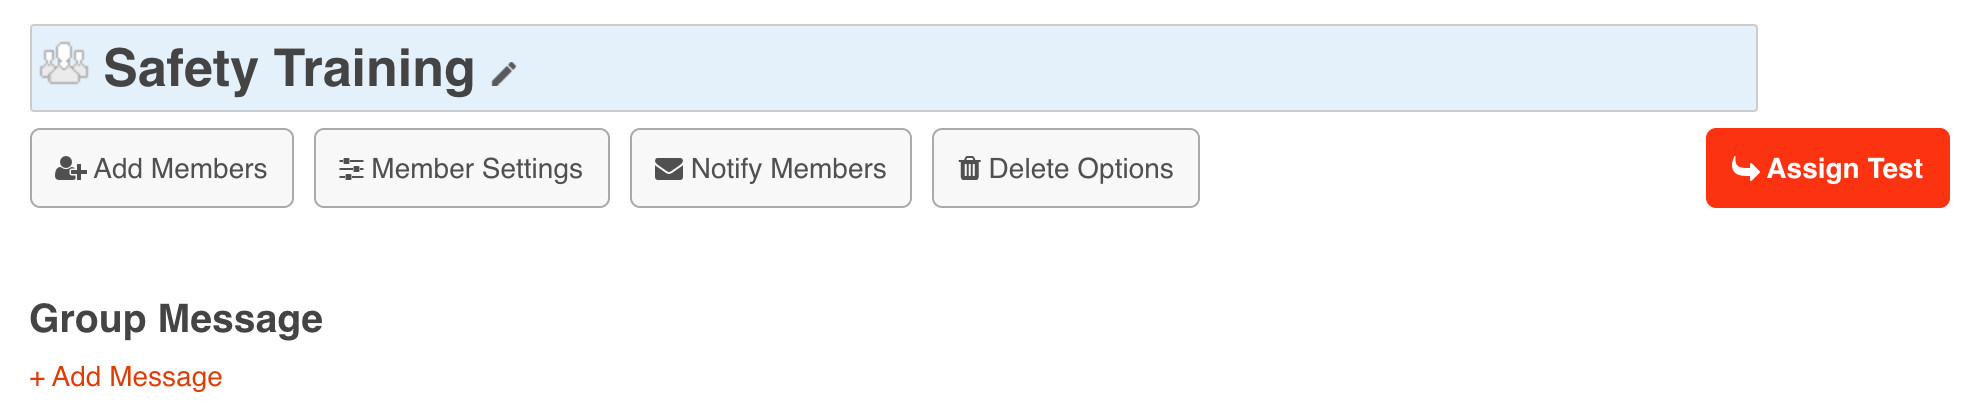Click the envelope icon in Notify Members

pyautogui.click(x=668, y=169)
